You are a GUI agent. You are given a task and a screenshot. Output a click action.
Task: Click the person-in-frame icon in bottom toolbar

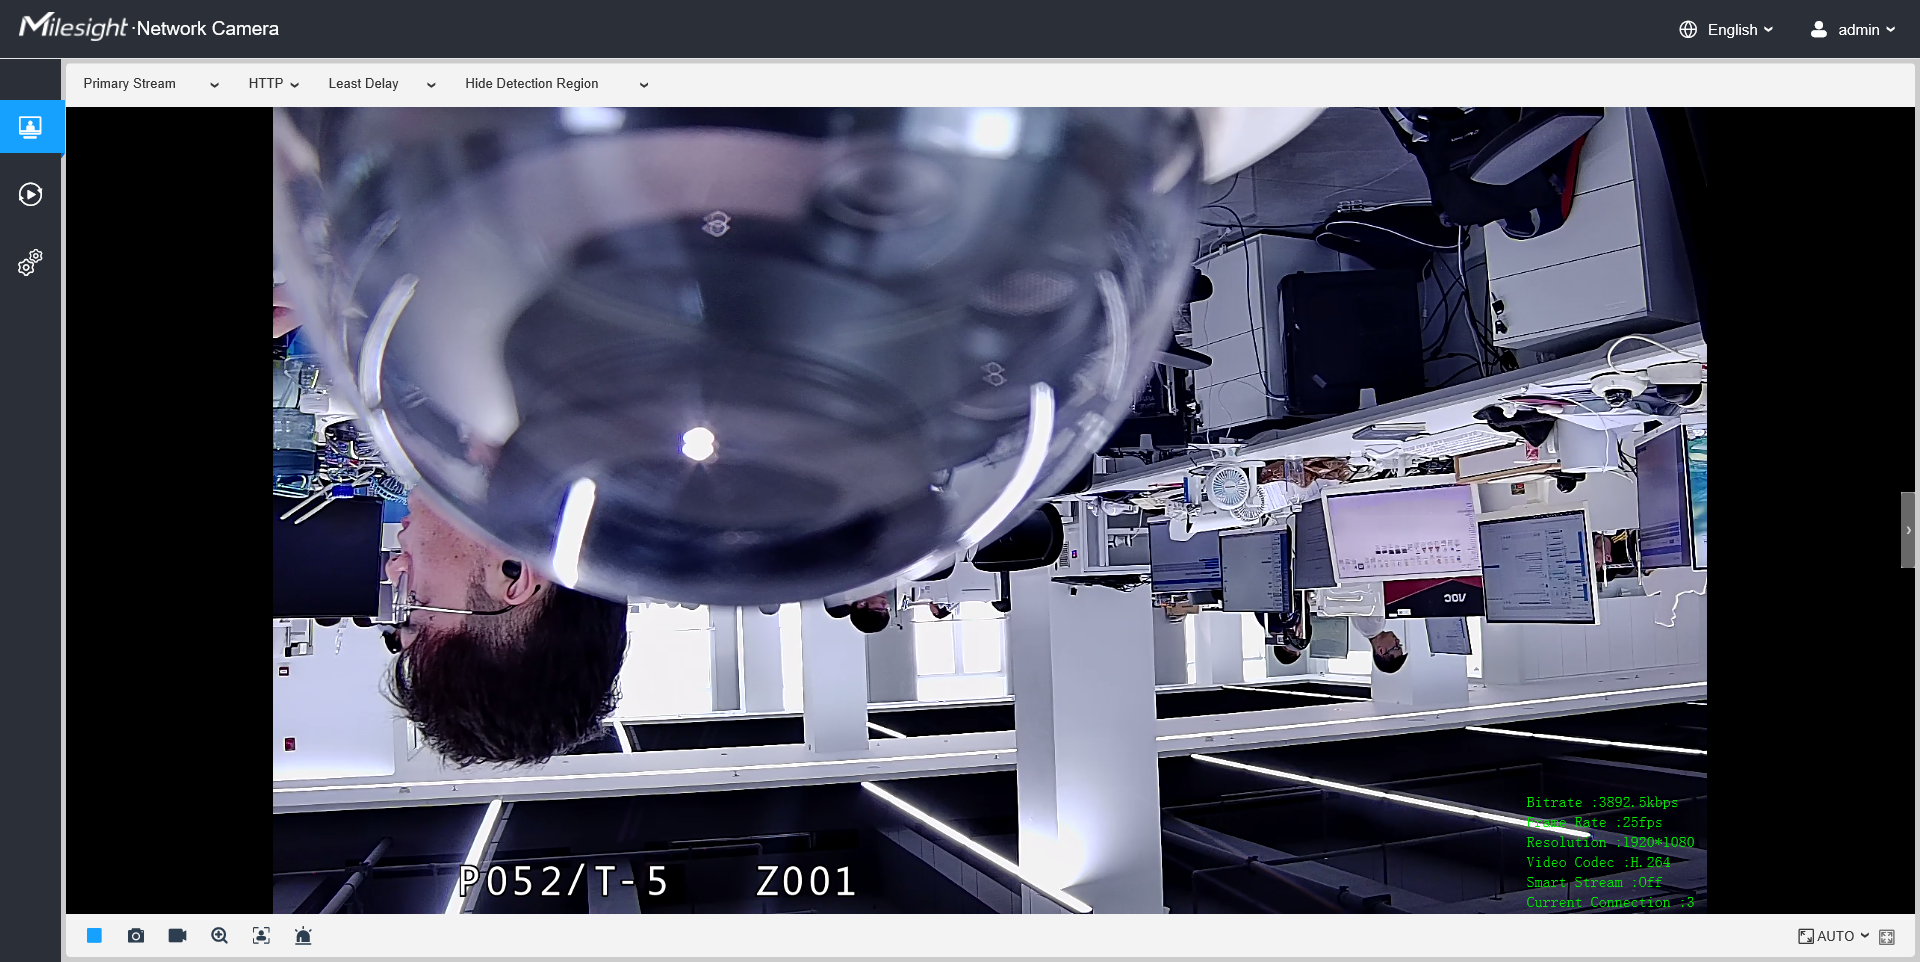coord(261,936)
